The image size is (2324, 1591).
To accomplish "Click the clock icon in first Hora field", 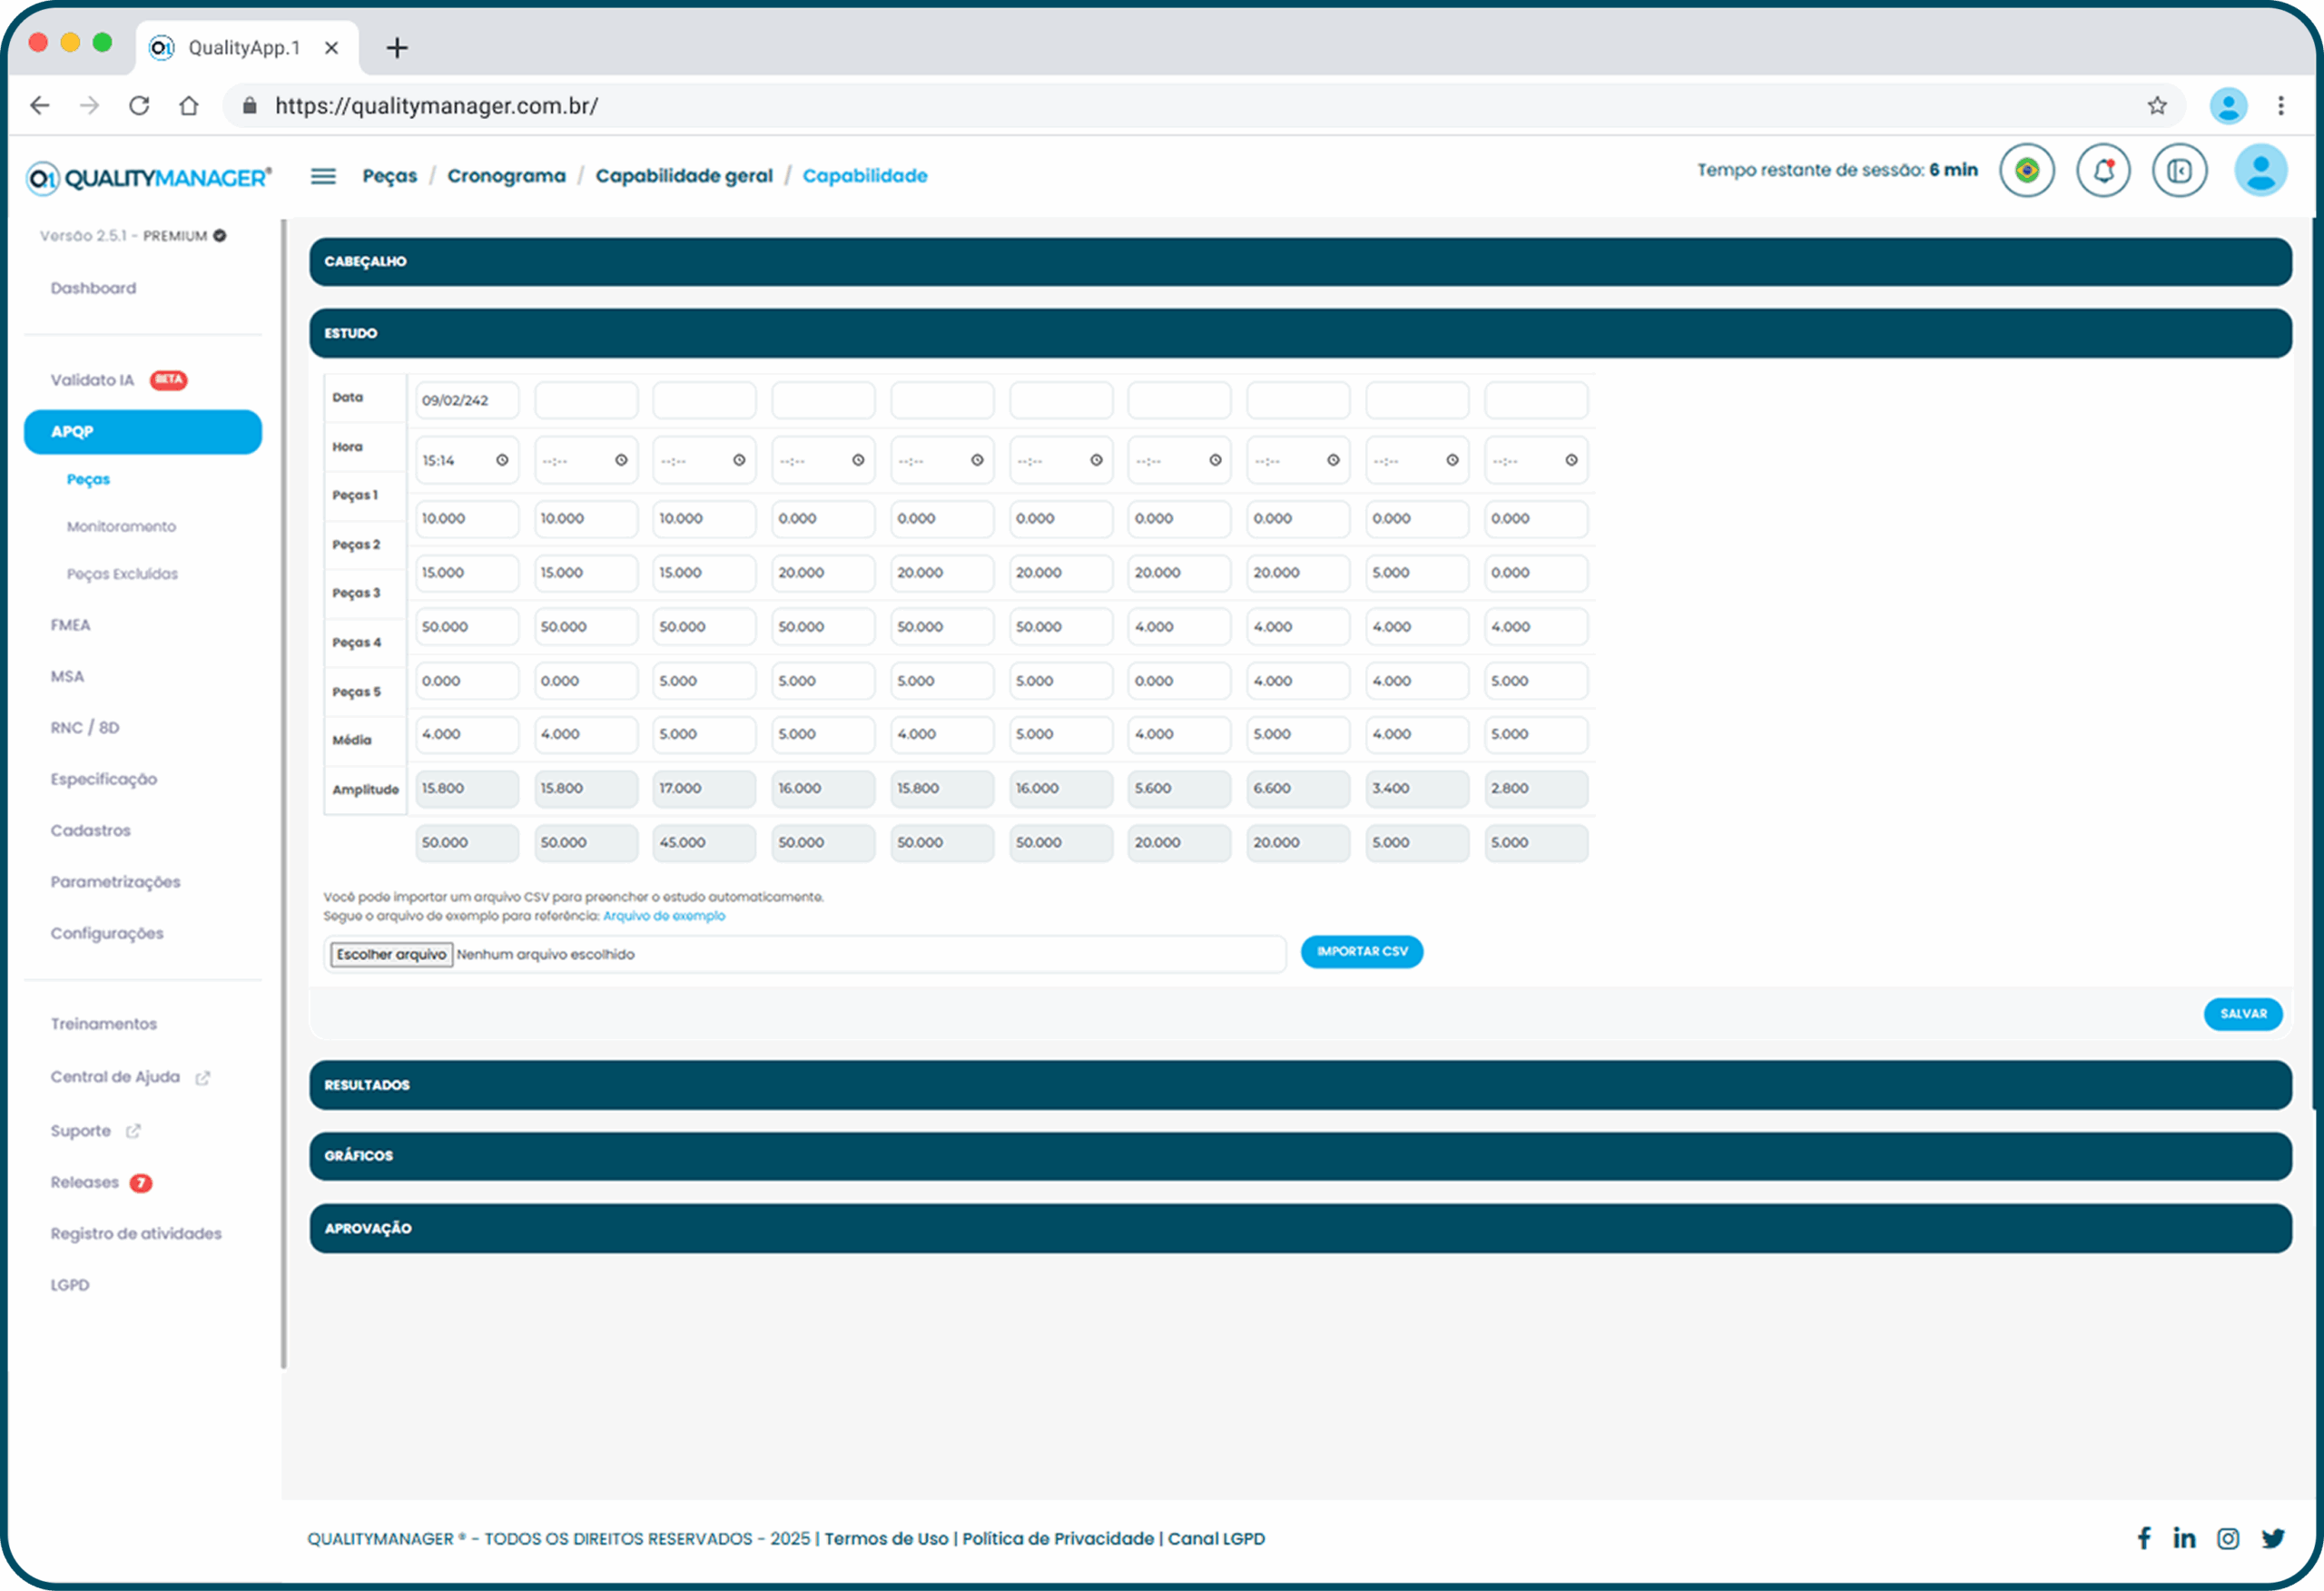I will tap(502, 460).
